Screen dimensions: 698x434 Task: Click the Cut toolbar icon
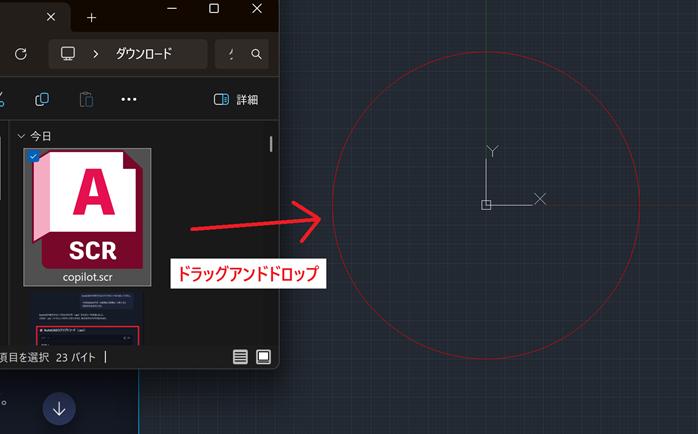2,99
